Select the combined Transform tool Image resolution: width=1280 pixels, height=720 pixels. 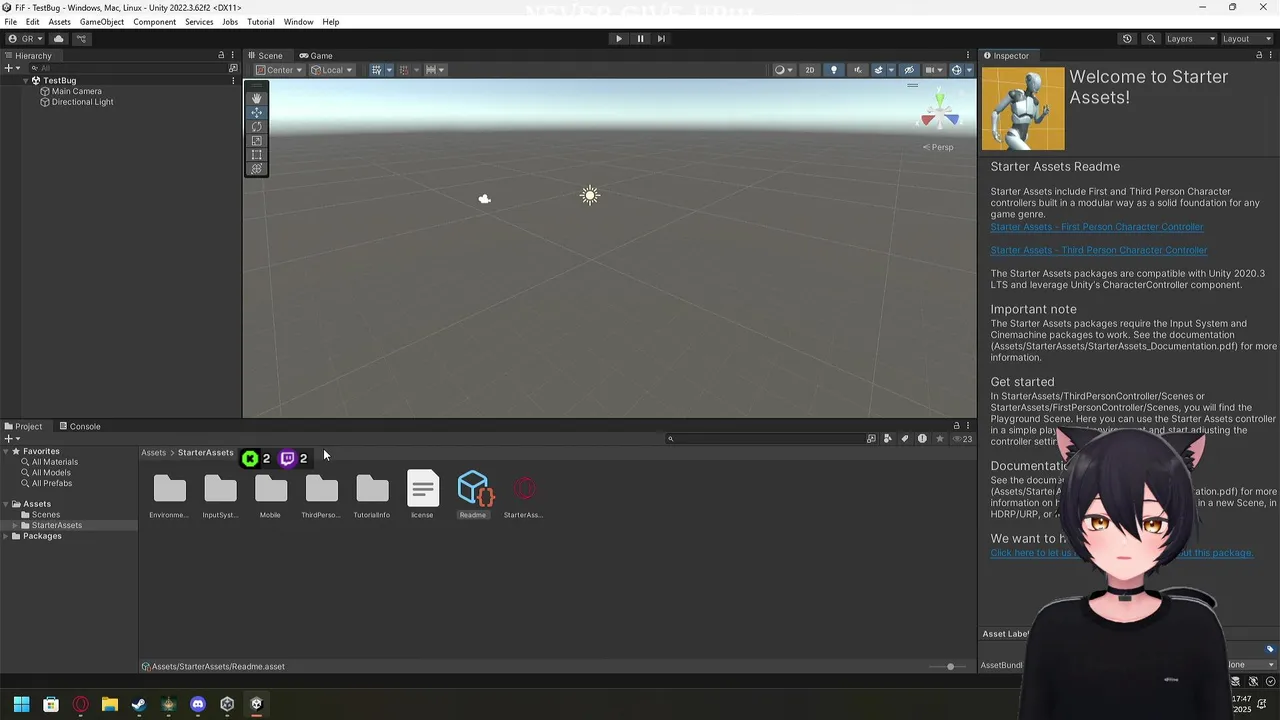257,169
